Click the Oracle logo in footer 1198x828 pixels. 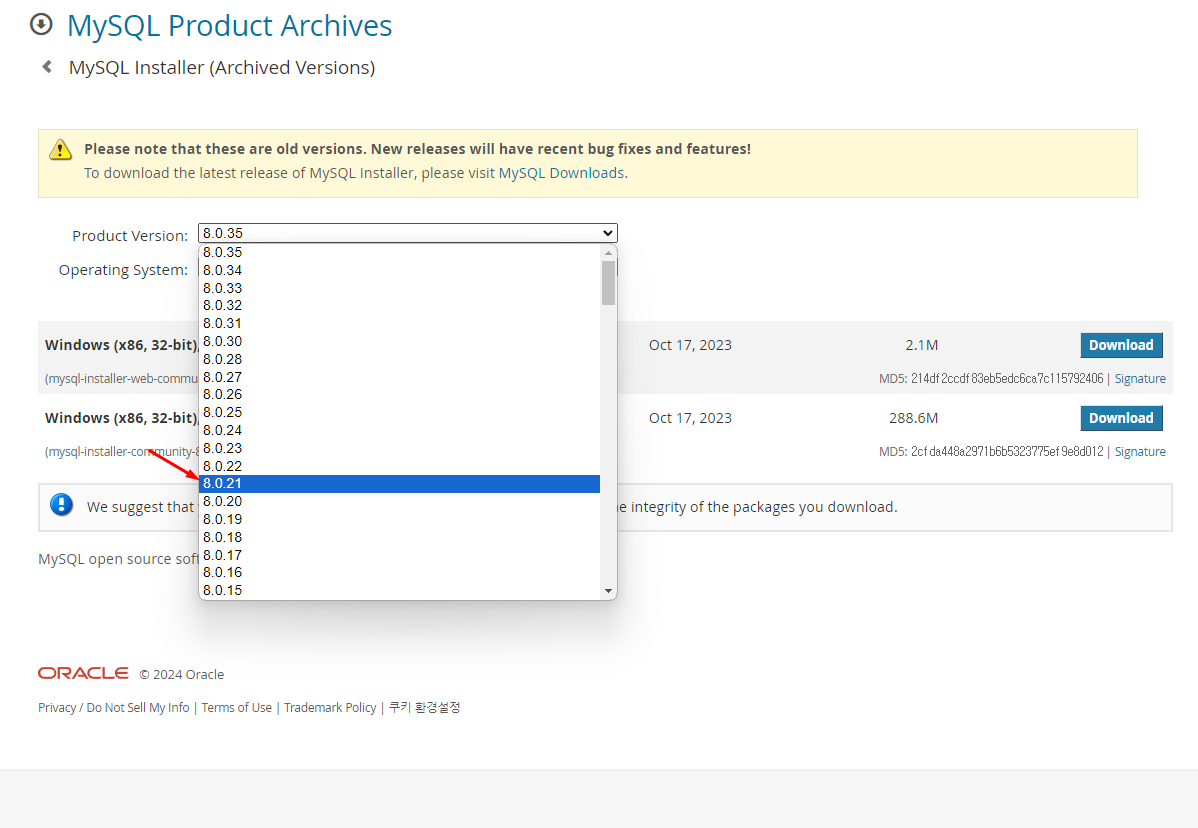point(83,673)
